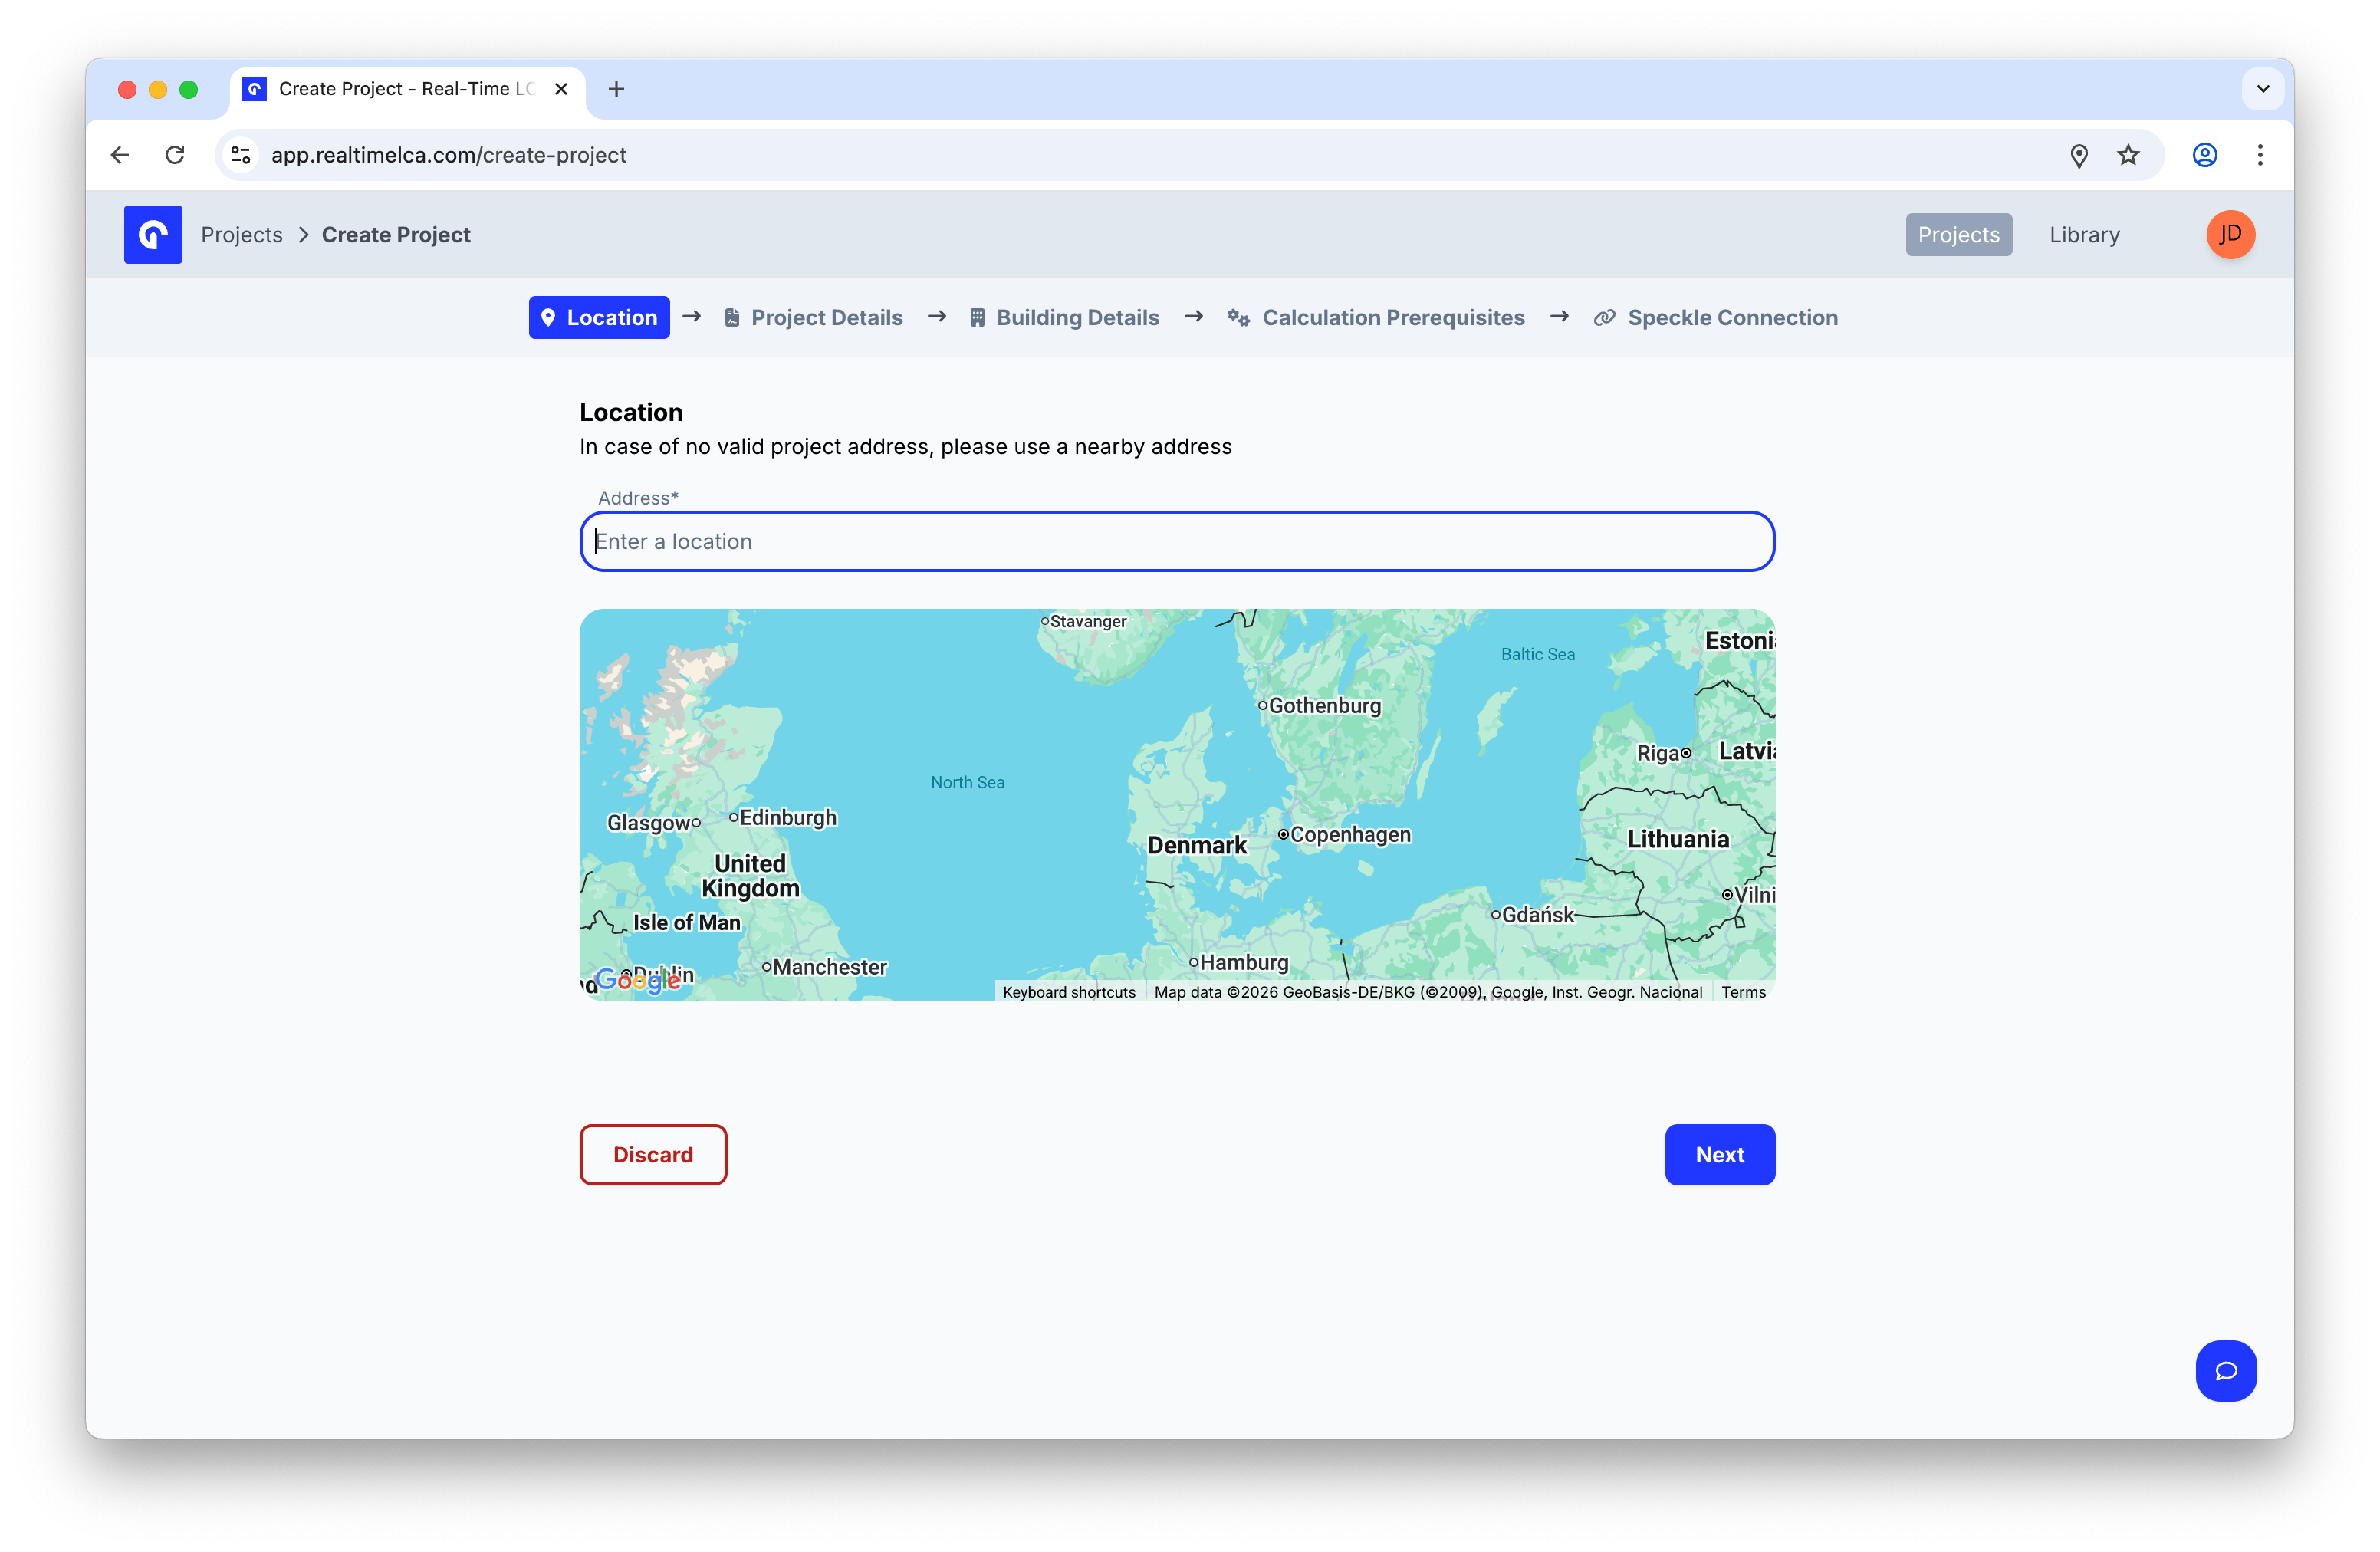The height and width of the screenshot is (1552, 2380).
Task: Click United Kingdom label on the map
Action: click(x=750, y=876)
